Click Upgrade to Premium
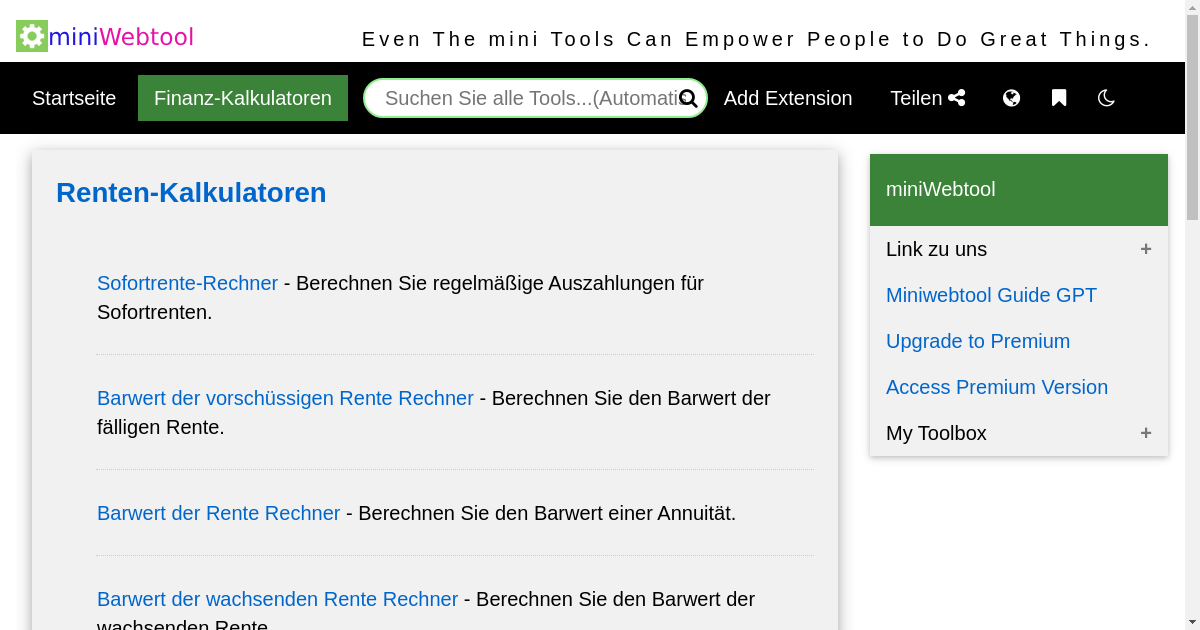Image resolution: width=1200 pixels, height=630 pixels. [x=978, y=341]
